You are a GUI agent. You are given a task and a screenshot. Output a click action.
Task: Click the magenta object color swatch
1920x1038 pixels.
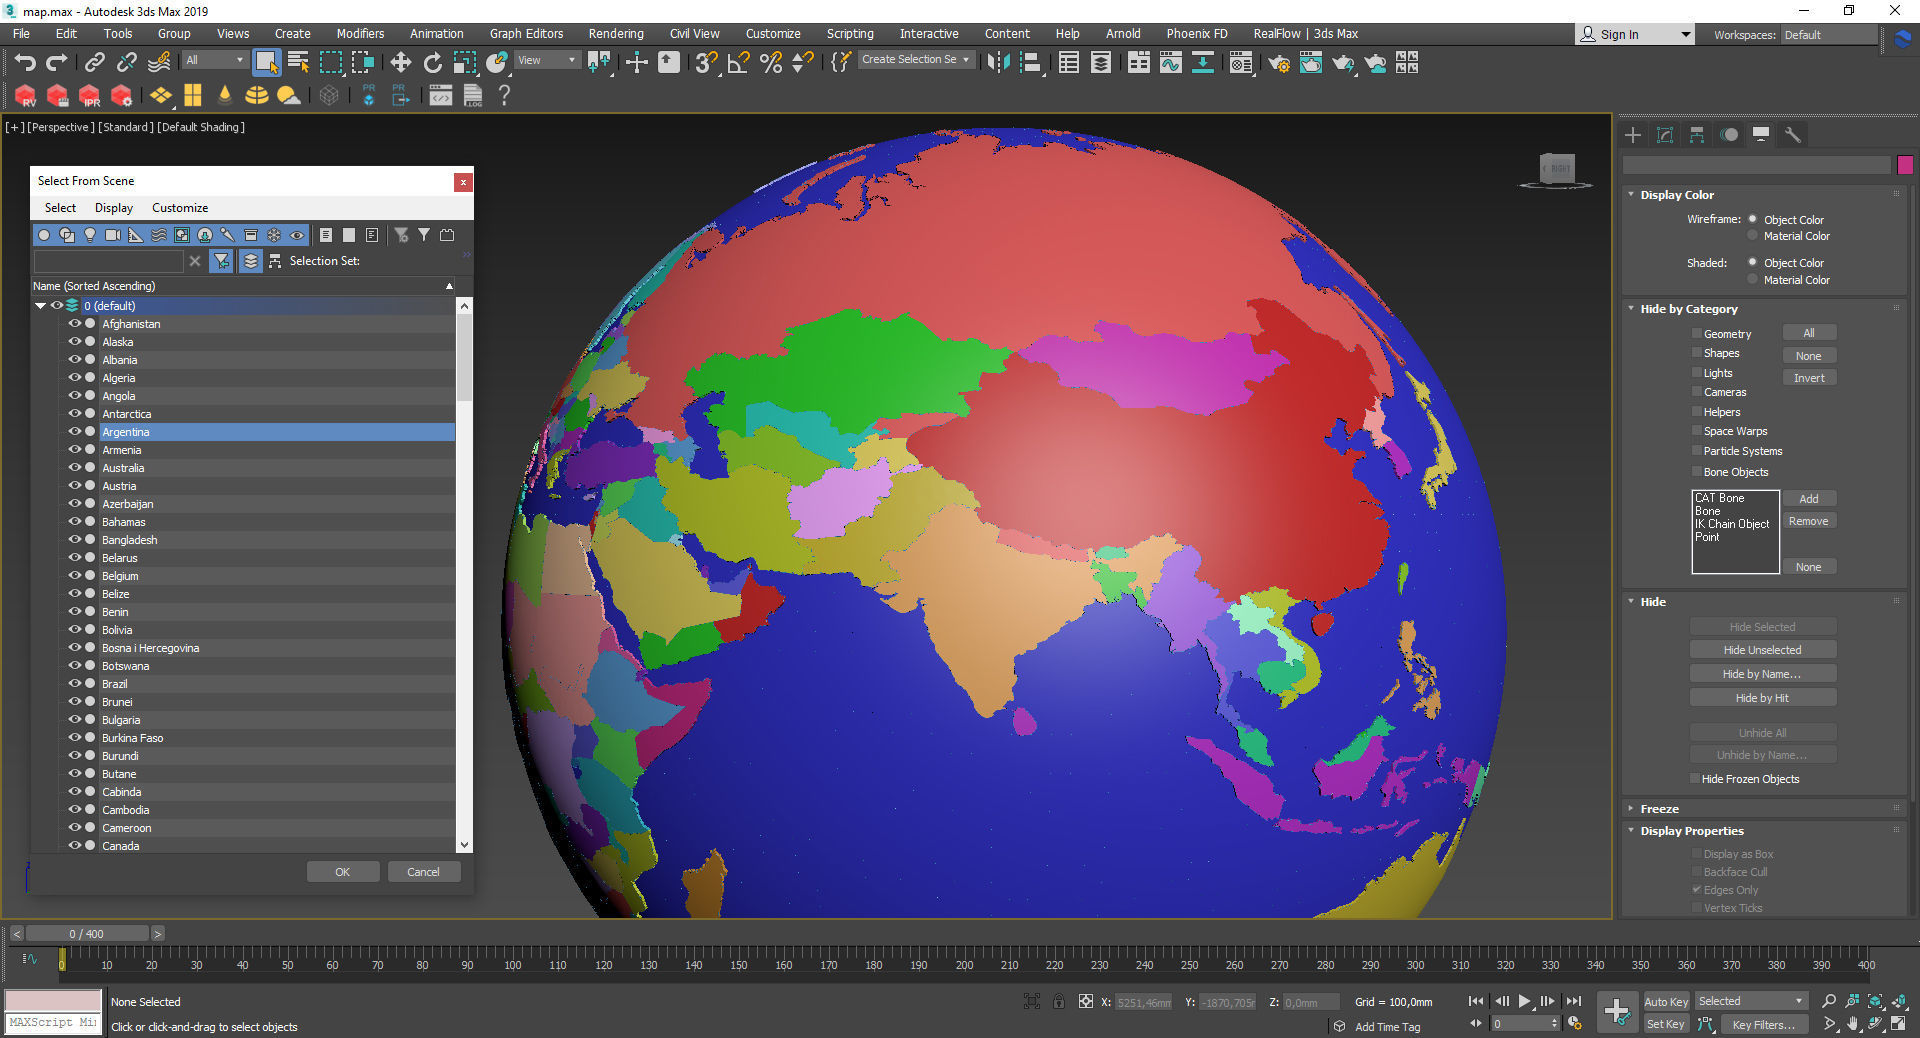point(1905,165)
